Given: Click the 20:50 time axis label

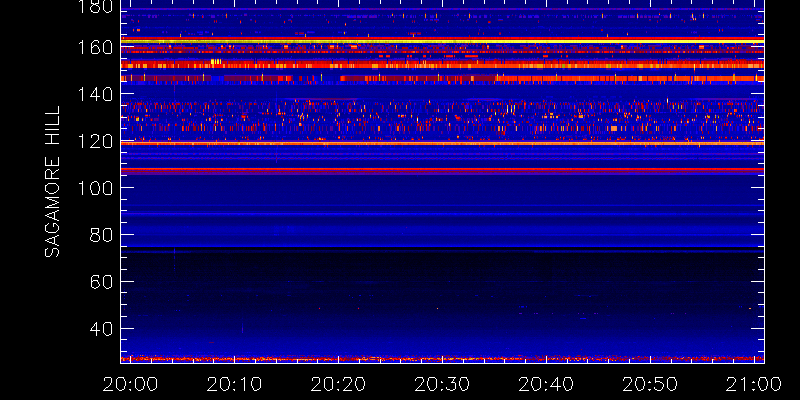Looking at the screenshot, I should [x=650, y=385].
